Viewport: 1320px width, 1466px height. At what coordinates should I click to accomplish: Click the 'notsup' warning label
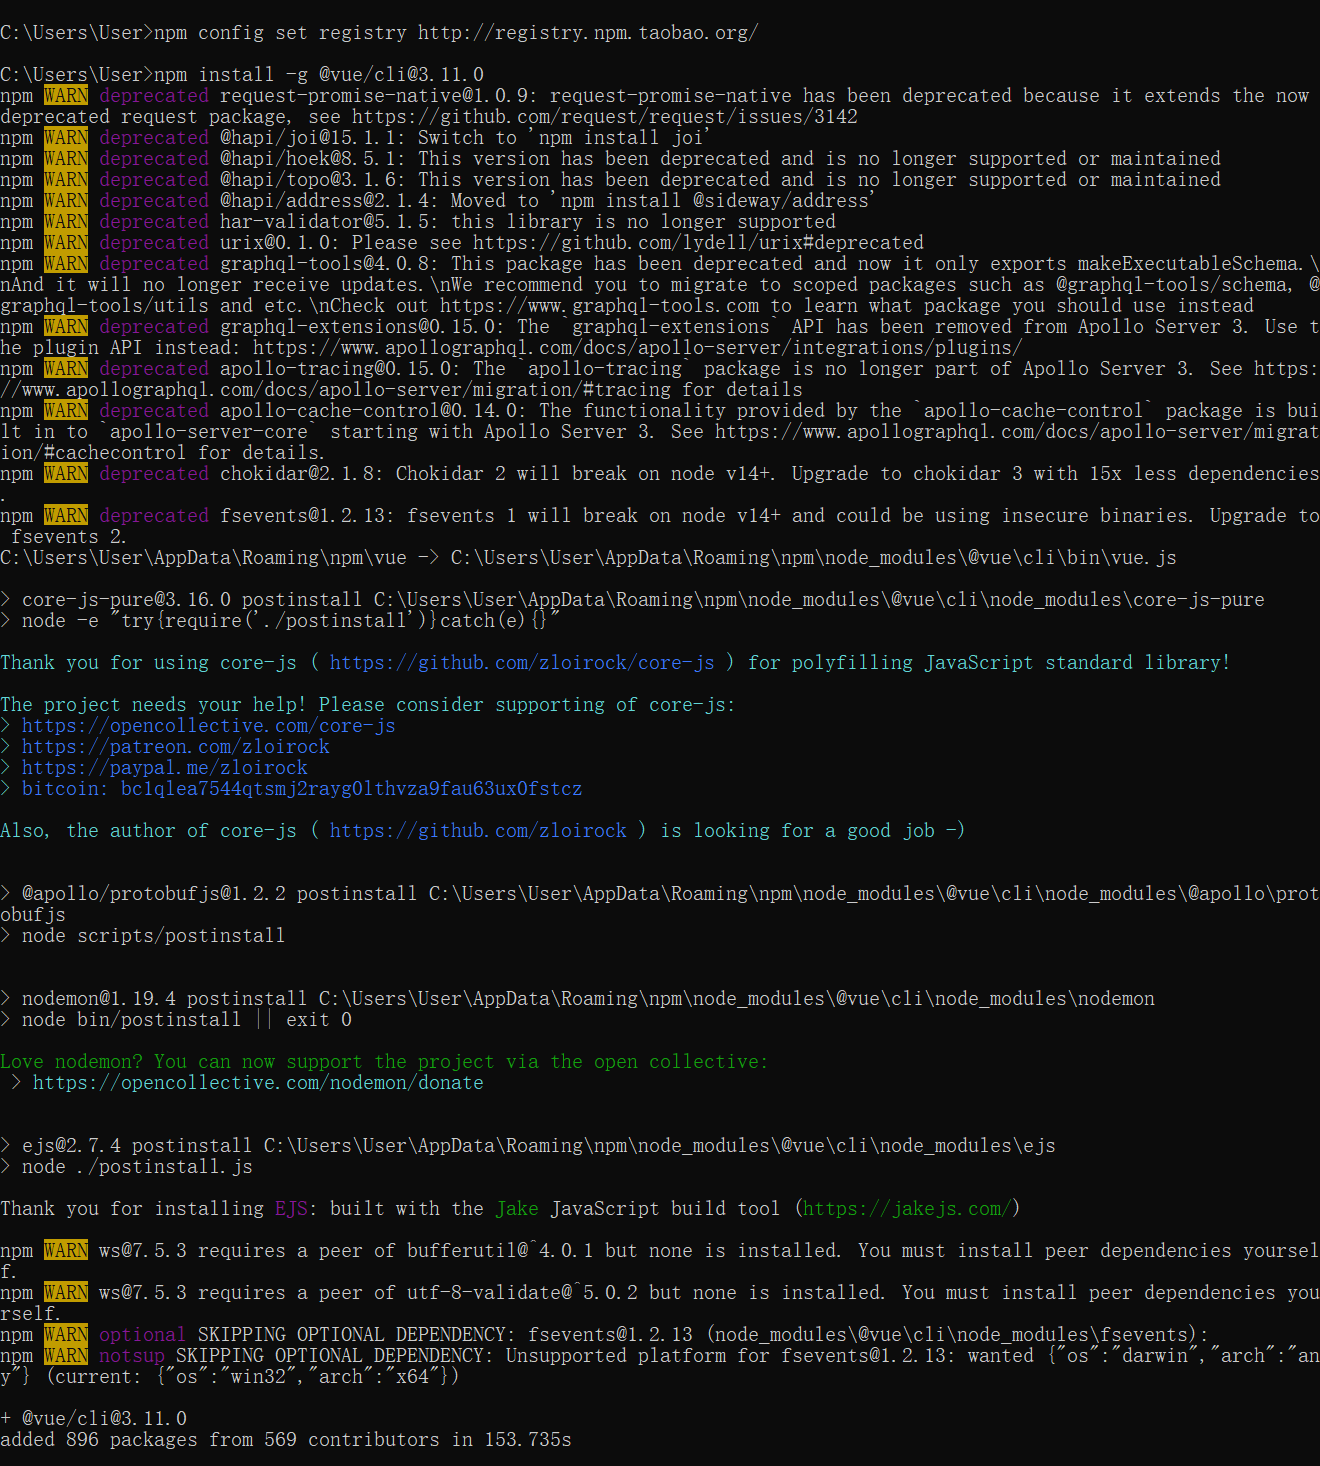(x=132, y=1355)
